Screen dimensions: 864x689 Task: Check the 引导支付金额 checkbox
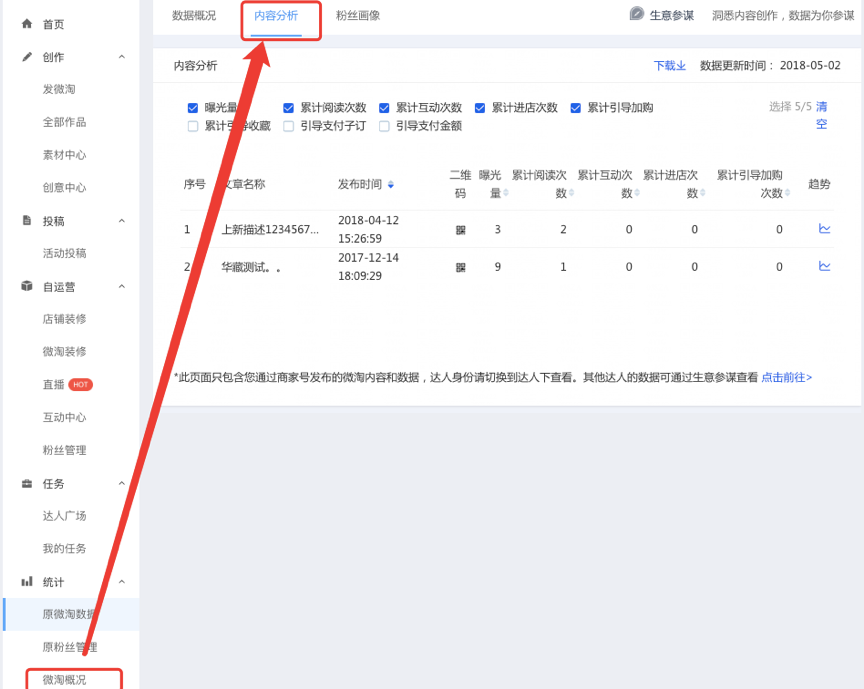(385, 127)
